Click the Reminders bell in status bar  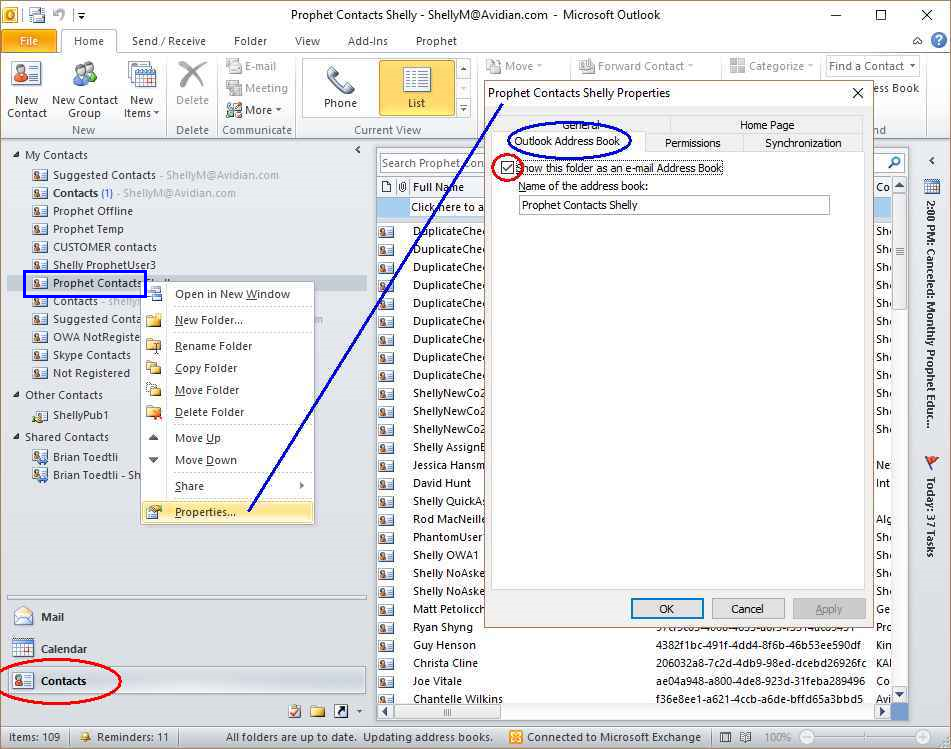tap(86, 737)
